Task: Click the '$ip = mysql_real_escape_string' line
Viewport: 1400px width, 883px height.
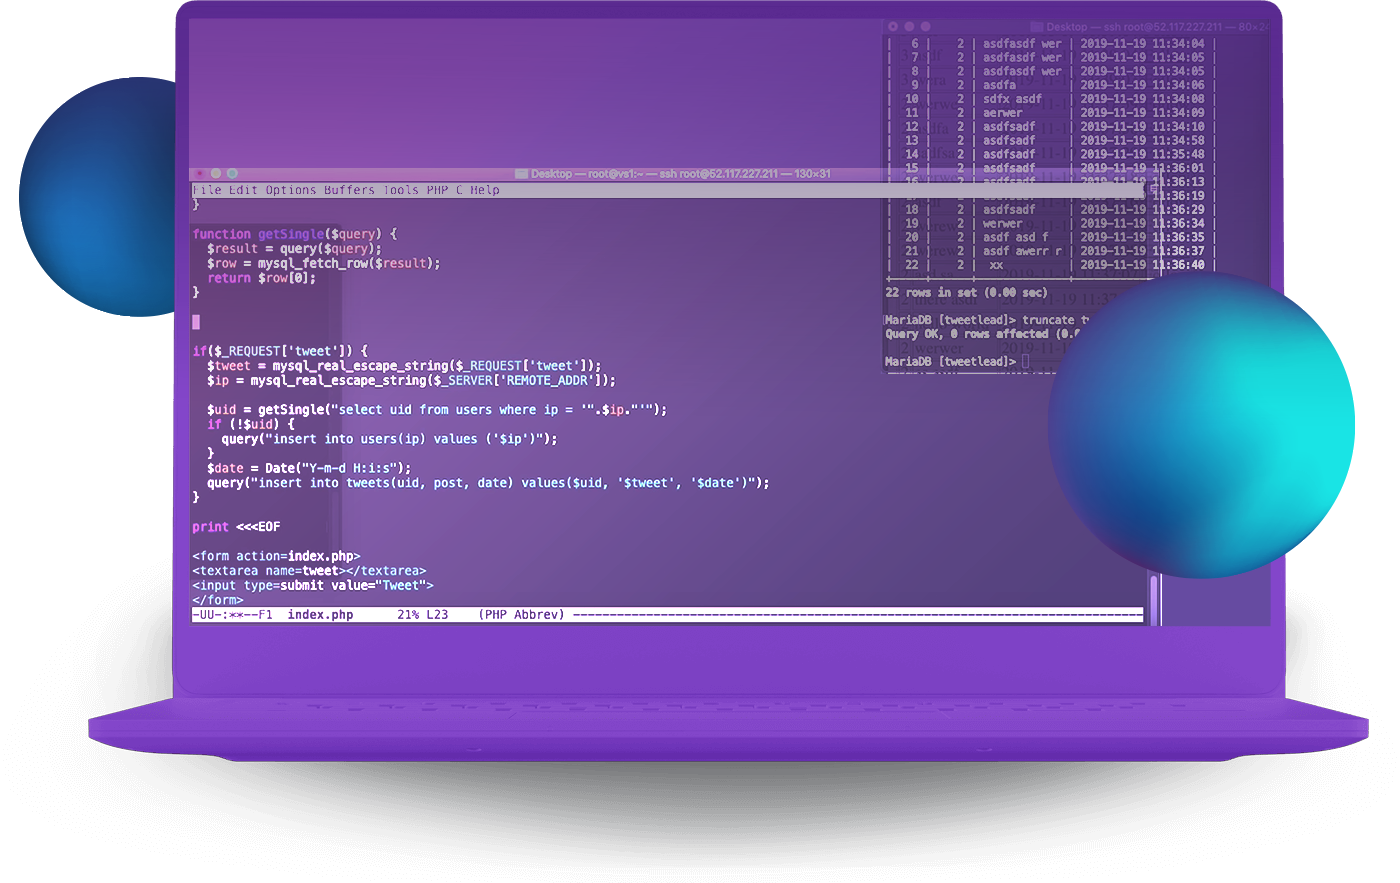Action: [x=411, y=380]
